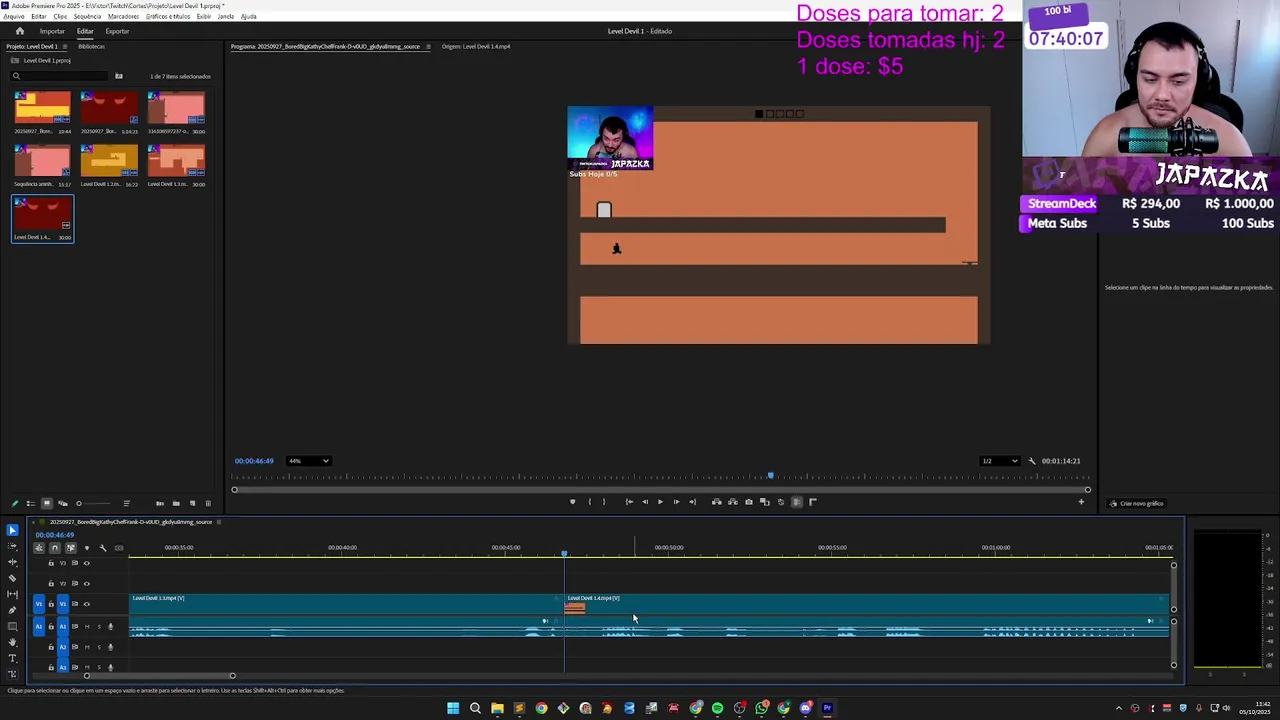
Task: Select the Pen tool
Action: coord(12,610)
